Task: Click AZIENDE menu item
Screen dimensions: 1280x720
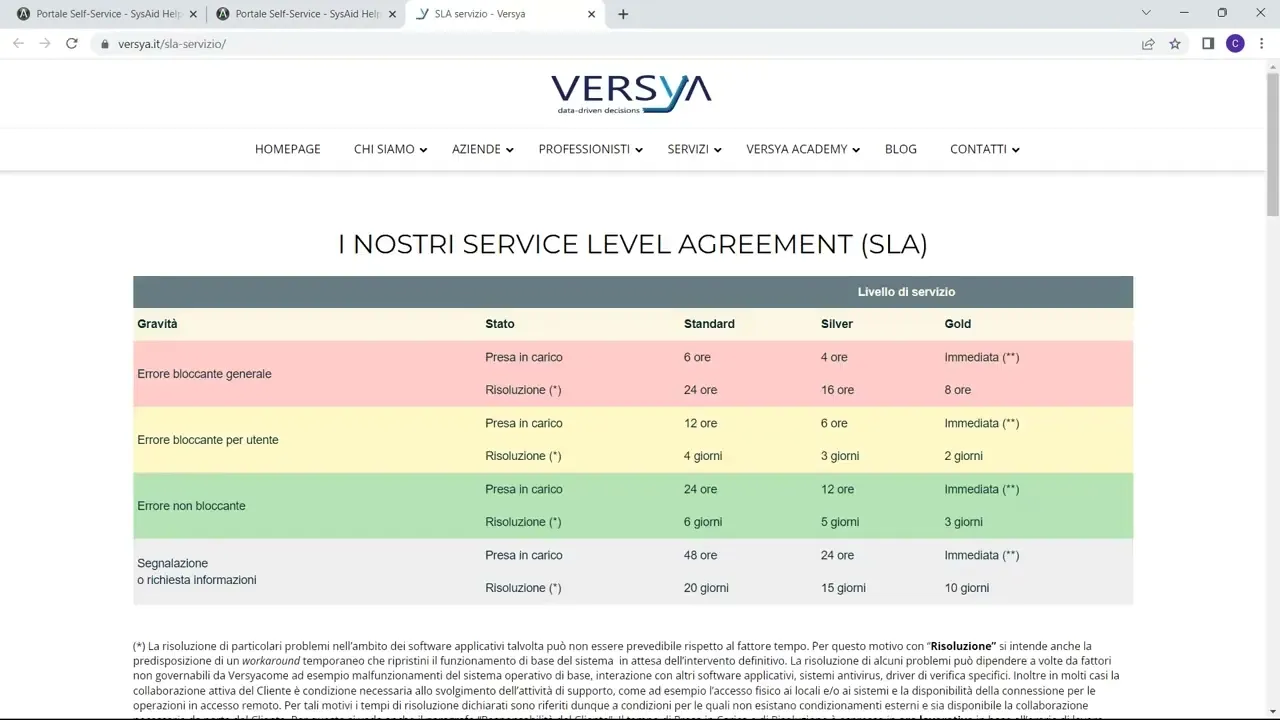Action: [x=476, y=149]
